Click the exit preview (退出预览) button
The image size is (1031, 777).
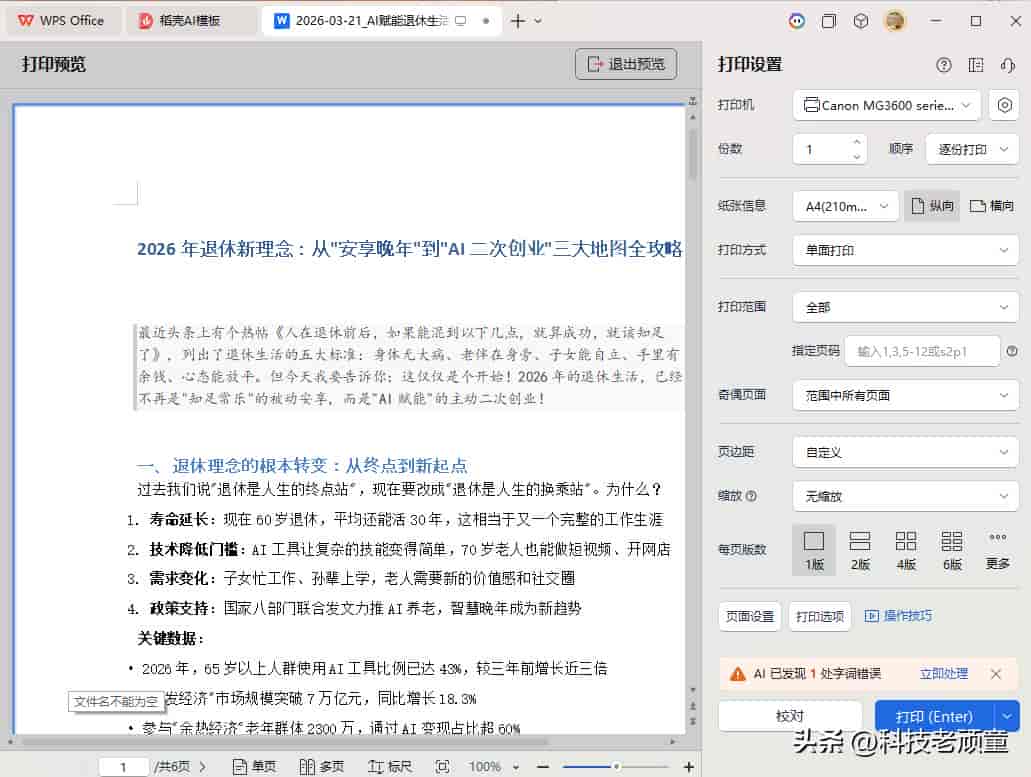point(626,64)
